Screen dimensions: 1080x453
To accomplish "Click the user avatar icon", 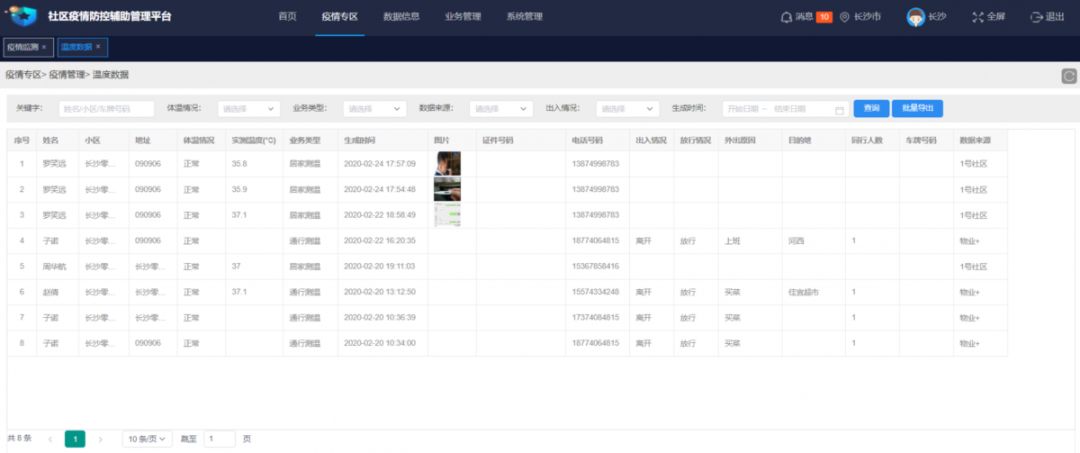I will (x=915, y=17).
